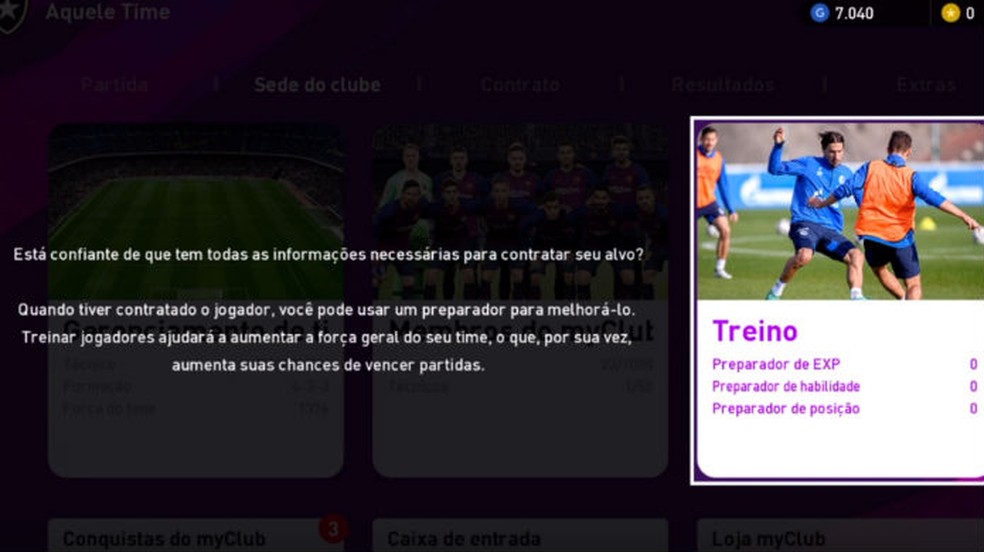Click the club crest badge icon
The width and height of the screenshot is (984, 552).
(13, 14)
